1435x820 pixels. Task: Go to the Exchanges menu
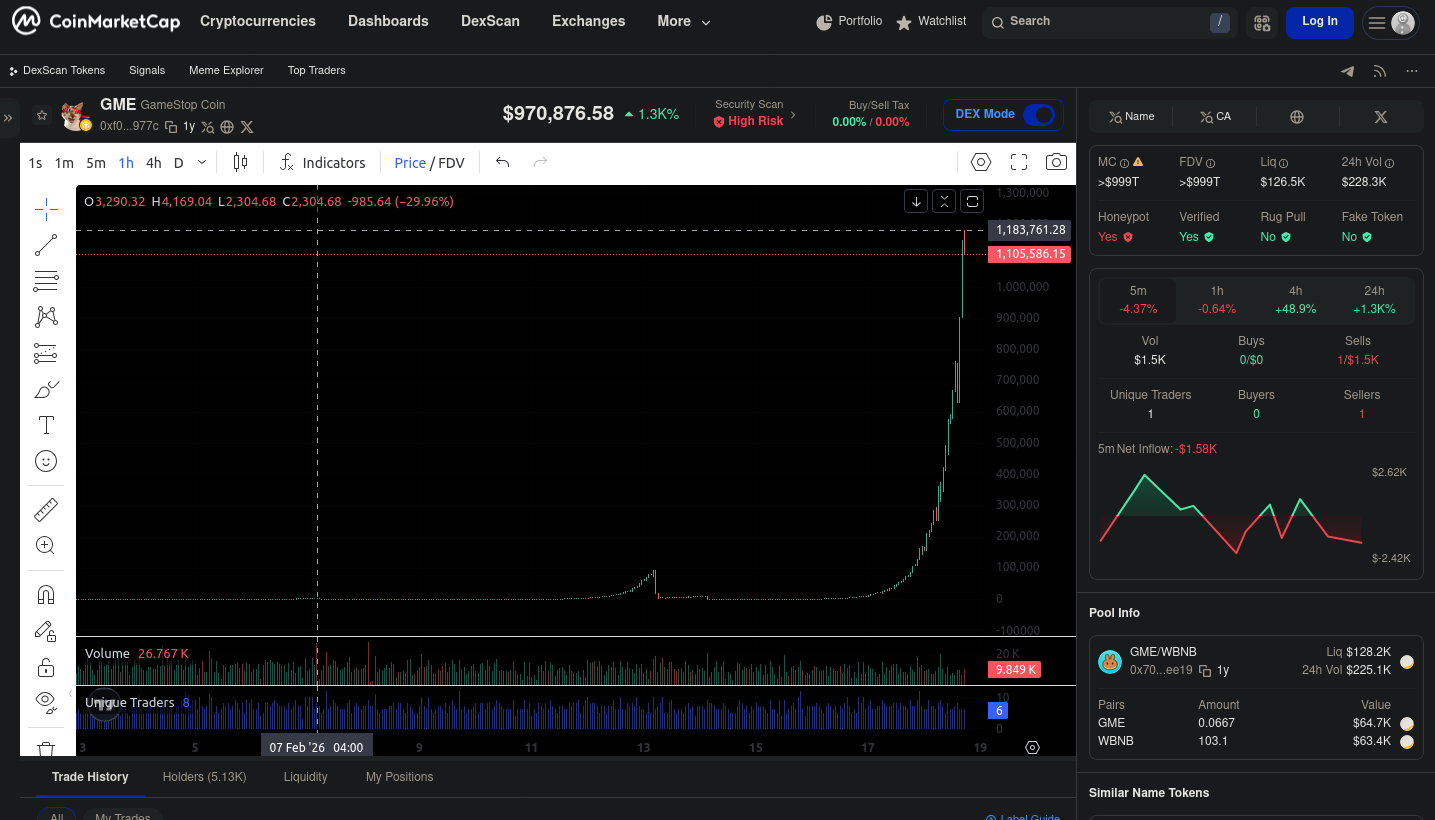(x=589, y=21)
